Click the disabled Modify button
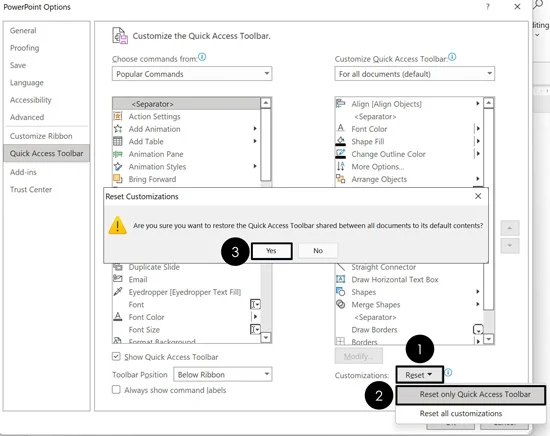 point(358,356)
